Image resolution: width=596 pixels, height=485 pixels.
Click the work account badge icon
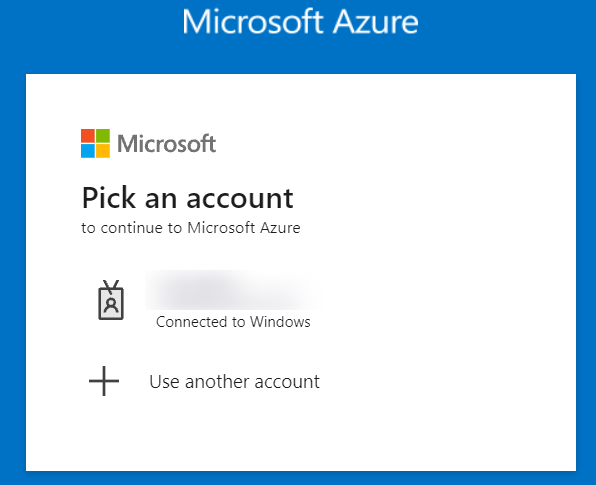[111, 300]
